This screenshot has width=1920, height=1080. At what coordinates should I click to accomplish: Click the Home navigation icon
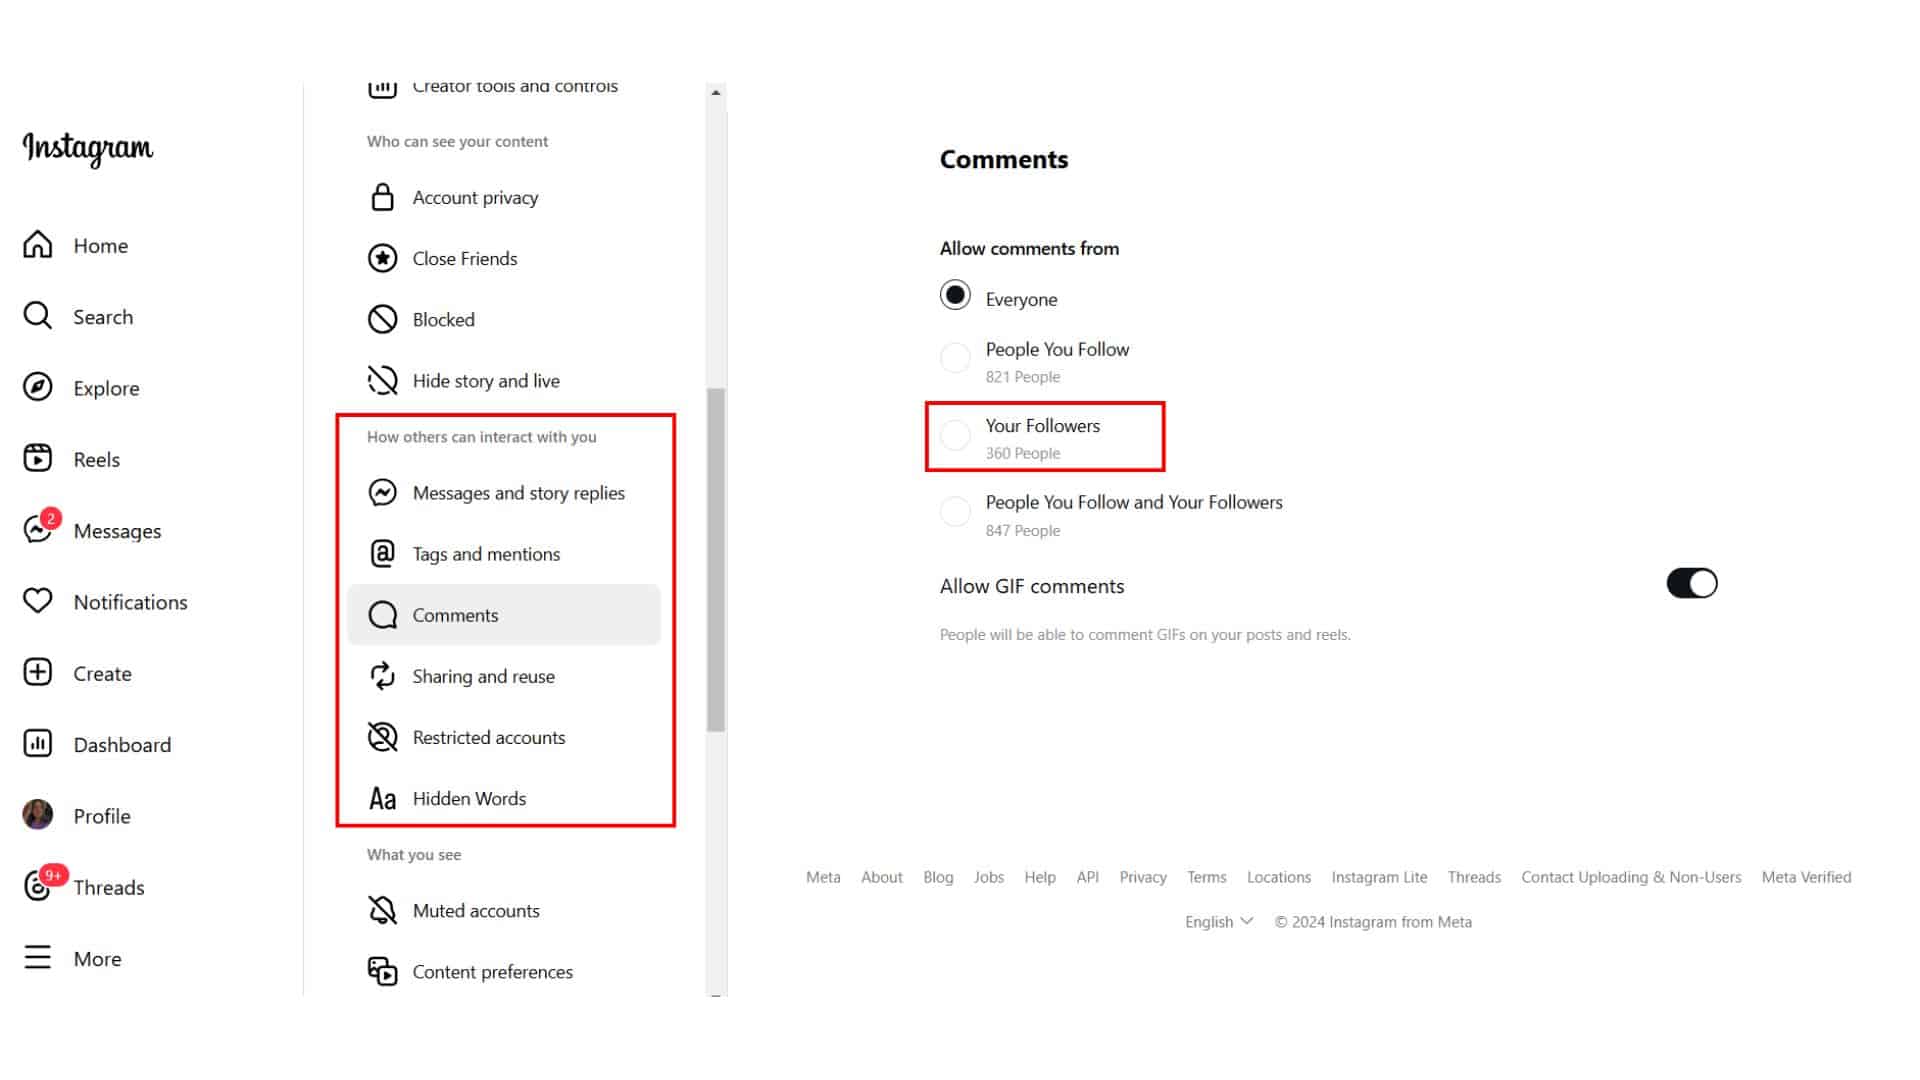pyautogui.click(x=37, y=244)
